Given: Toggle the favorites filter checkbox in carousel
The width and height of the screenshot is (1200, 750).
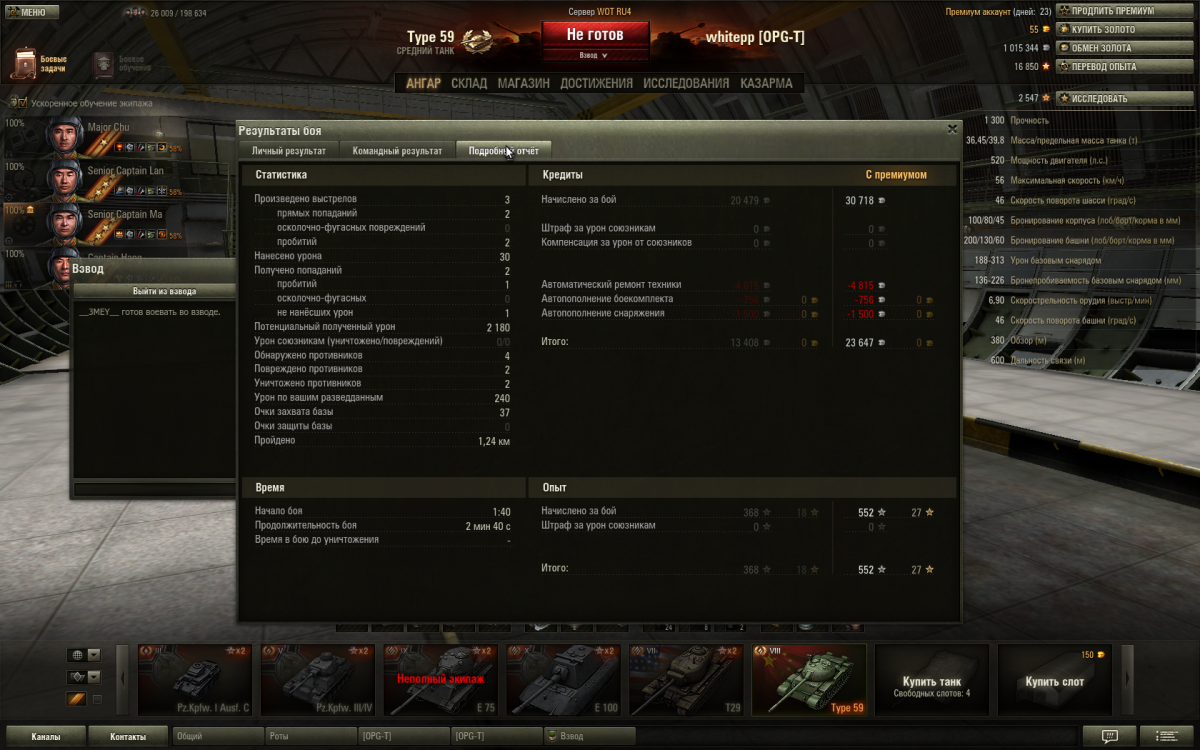Looking at the screenshot, I should [x=97, y=699].
